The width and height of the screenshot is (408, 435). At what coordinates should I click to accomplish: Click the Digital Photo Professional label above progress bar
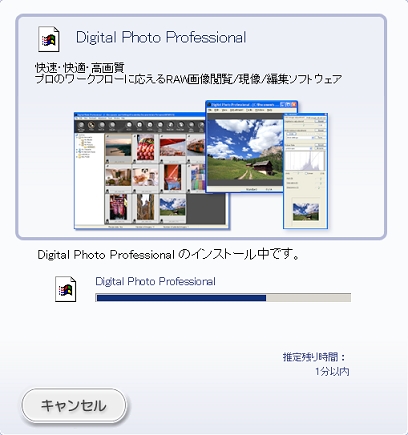point(155,281)
